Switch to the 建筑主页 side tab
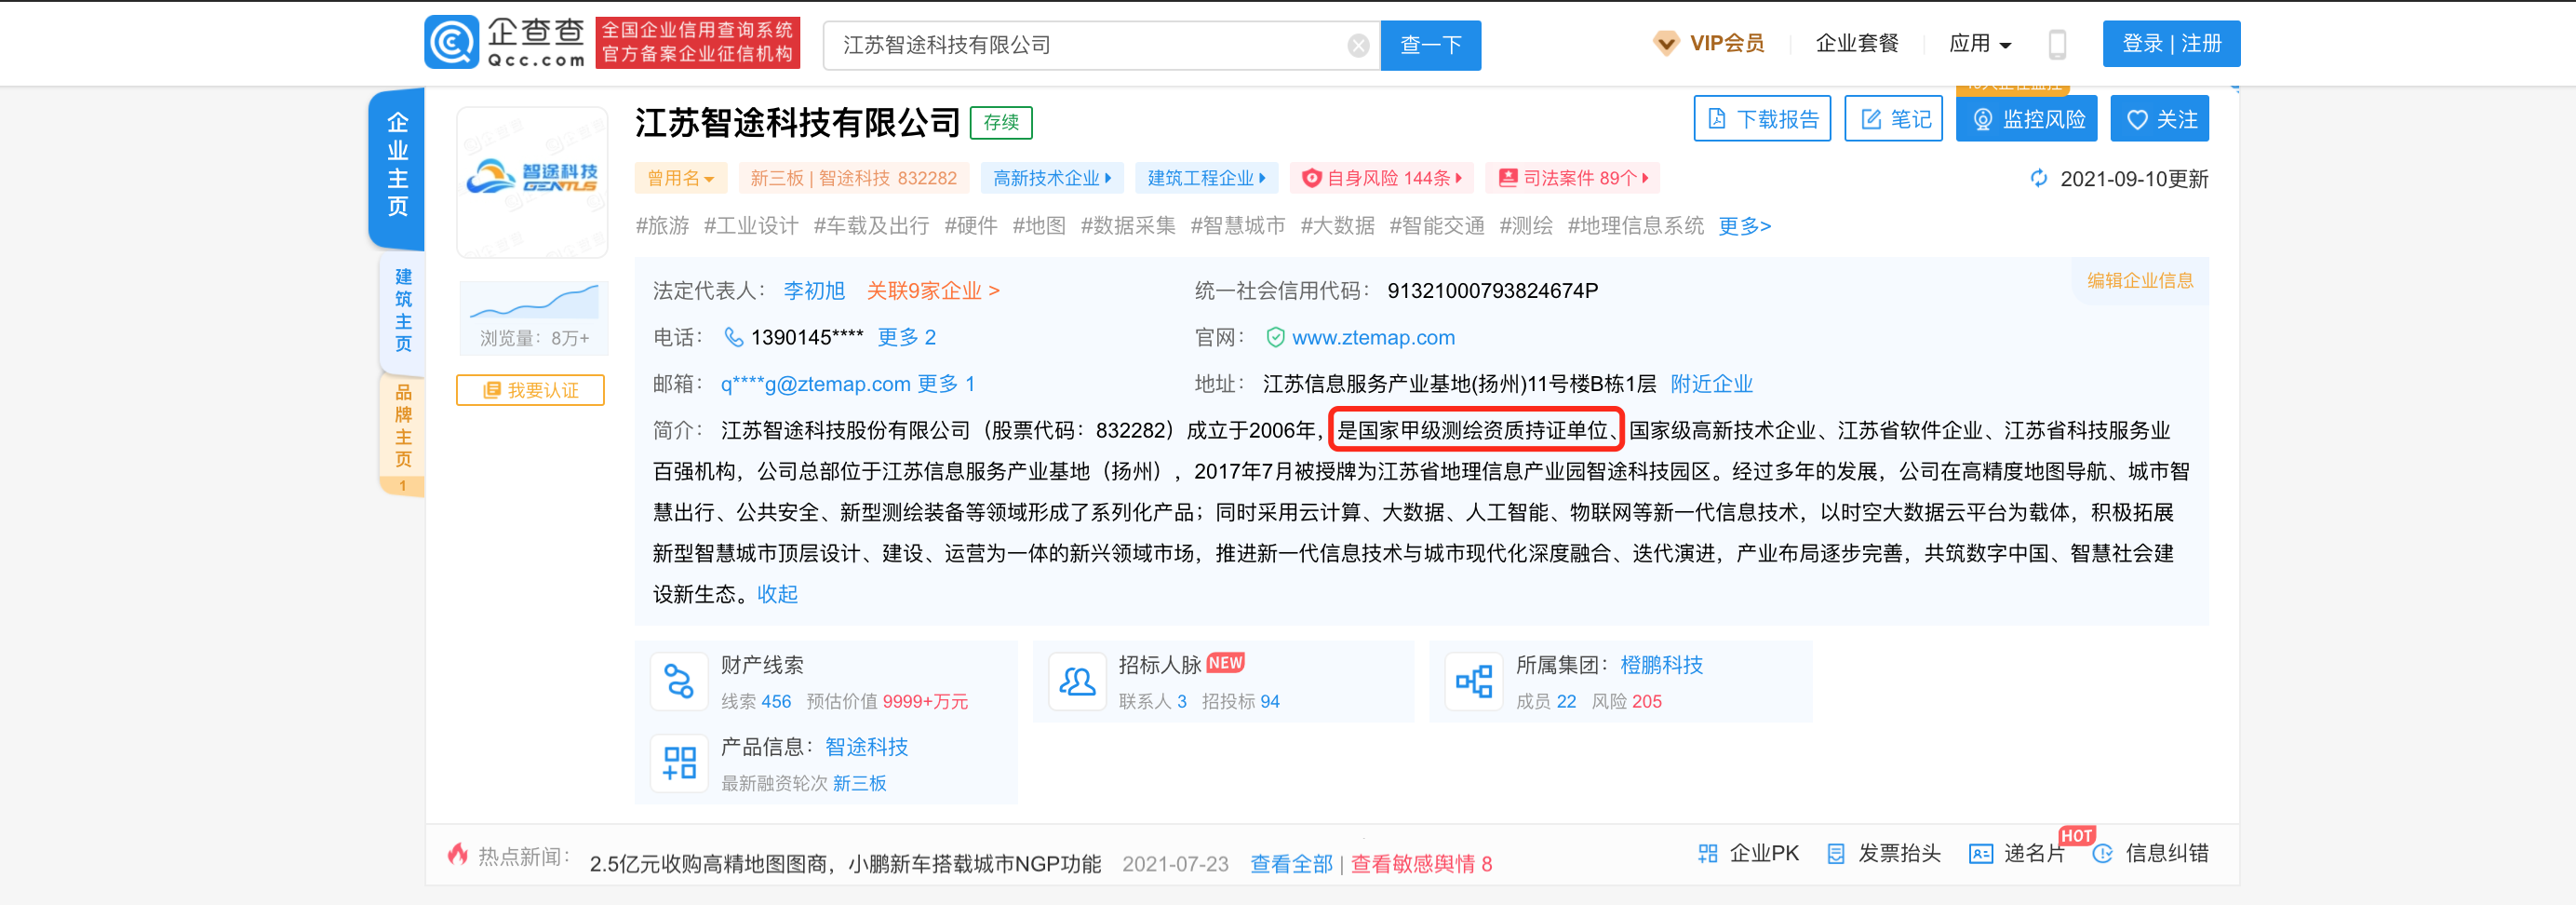The image size is (2576, 905). pyautogui.click(x=403, y=310)
